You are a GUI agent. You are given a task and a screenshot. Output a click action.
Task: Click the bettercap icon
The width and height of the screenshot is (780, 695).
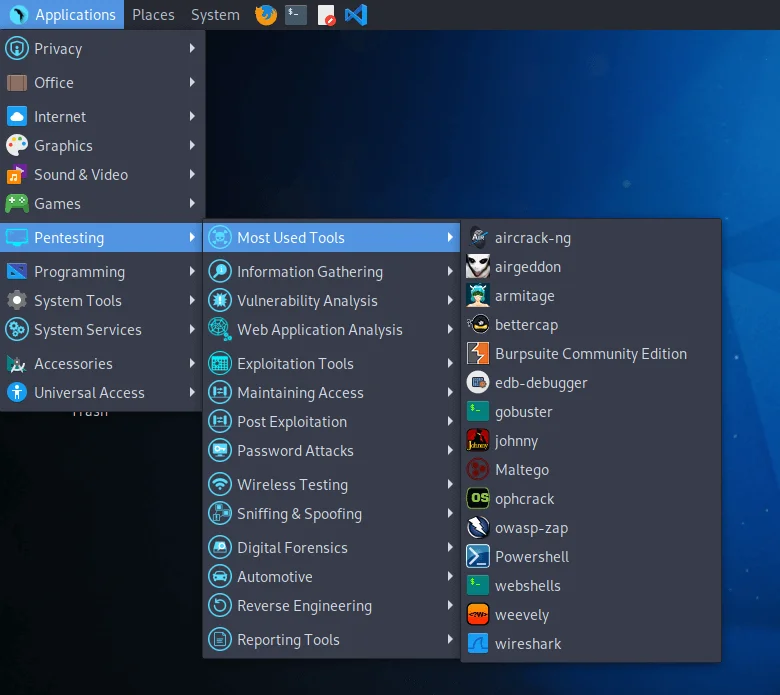478,325
